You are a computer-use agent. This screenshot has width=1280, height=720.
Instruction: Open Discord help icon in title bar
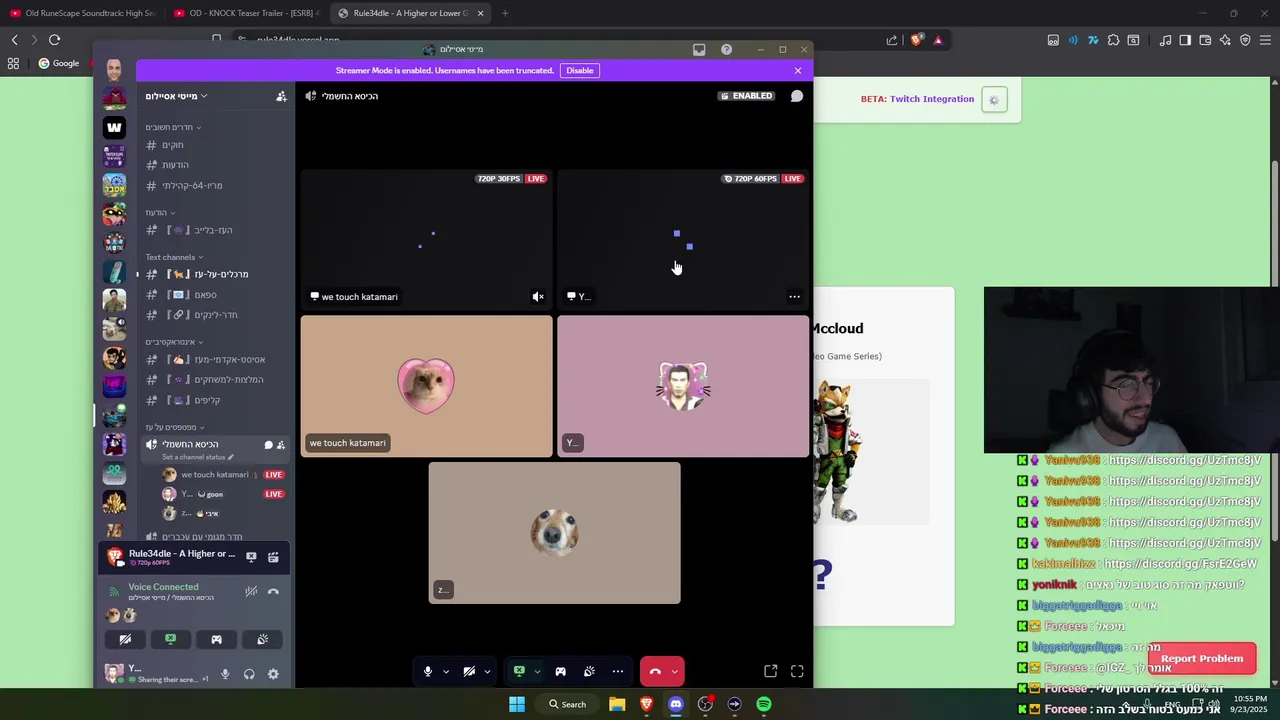(726, 49)
